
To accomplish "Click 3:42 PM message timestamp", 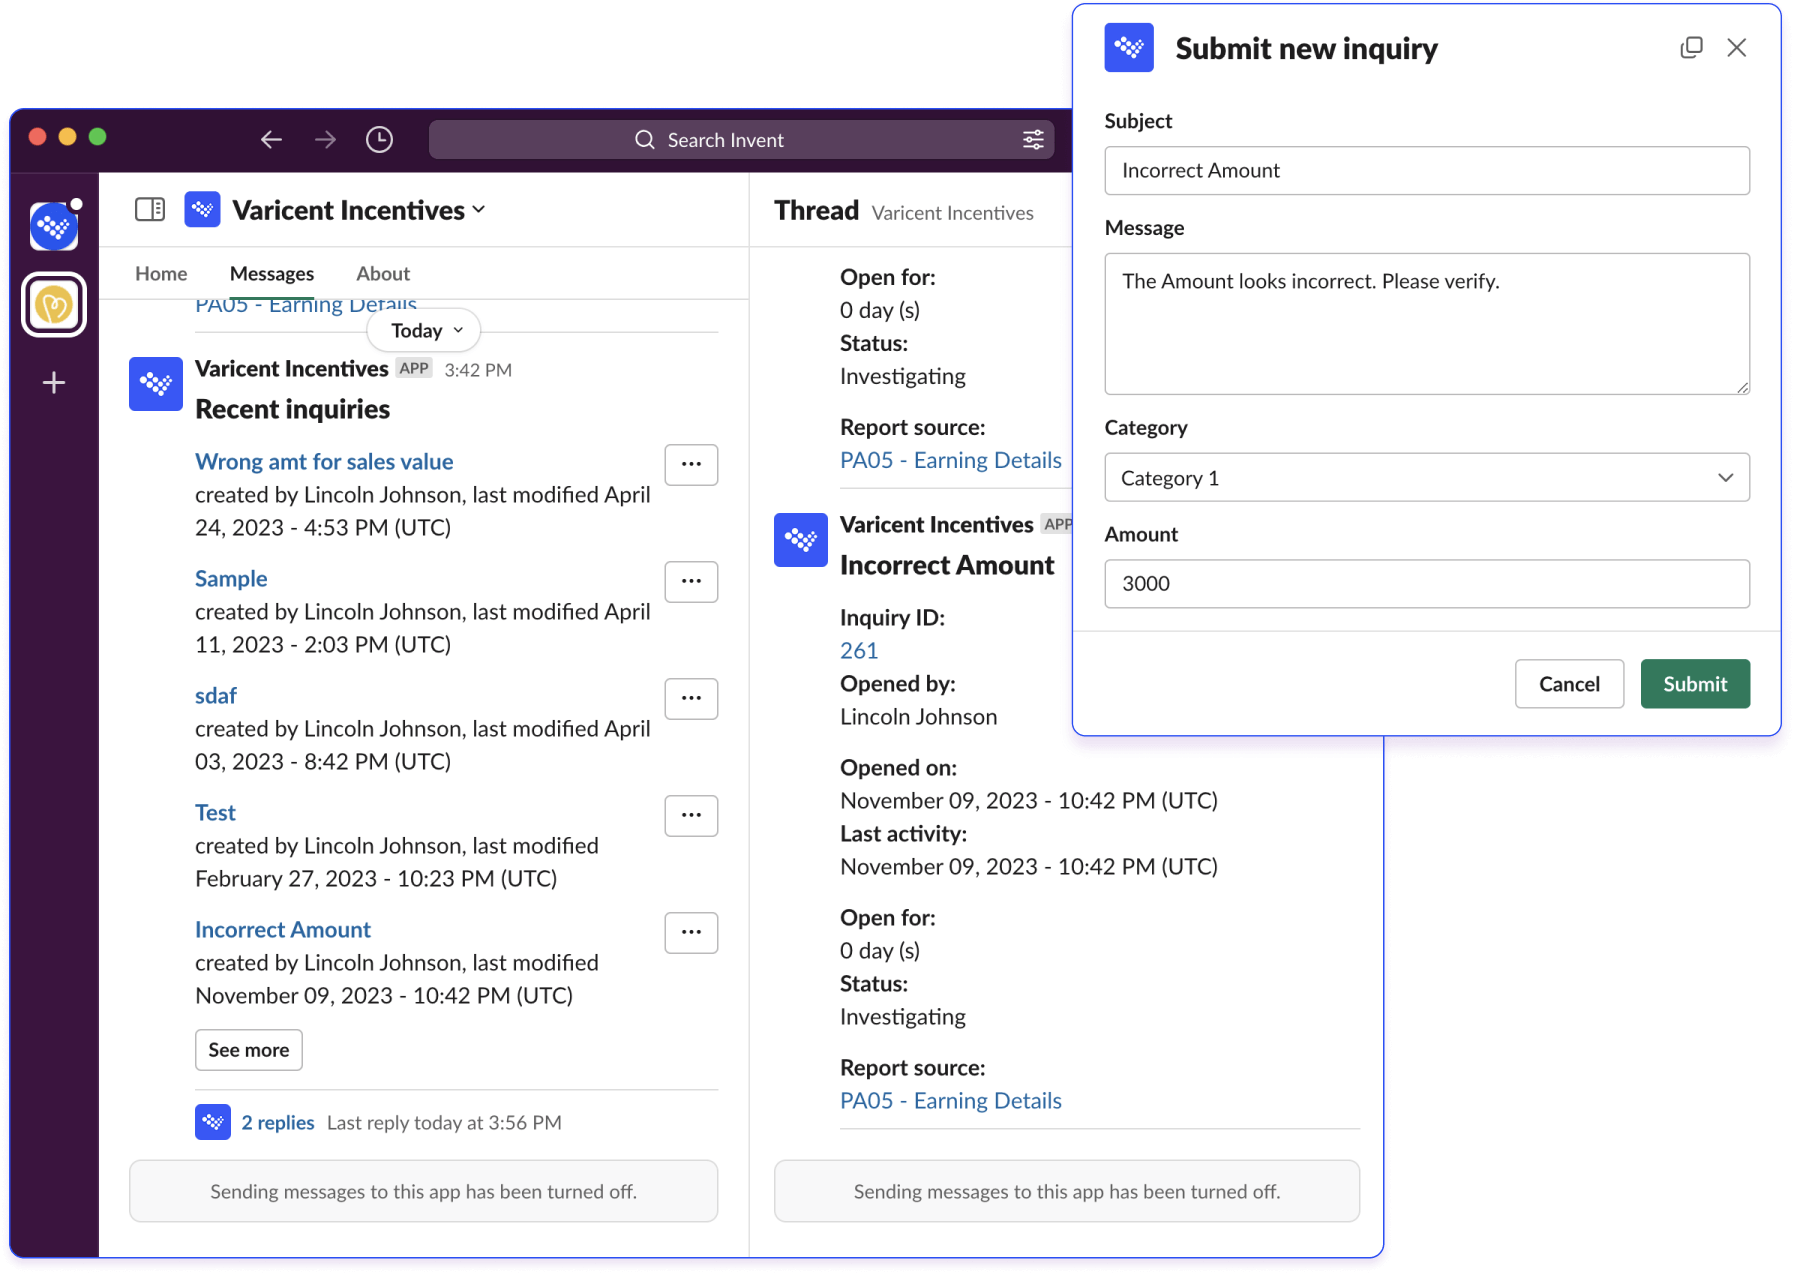I will (x=478, y=370).
